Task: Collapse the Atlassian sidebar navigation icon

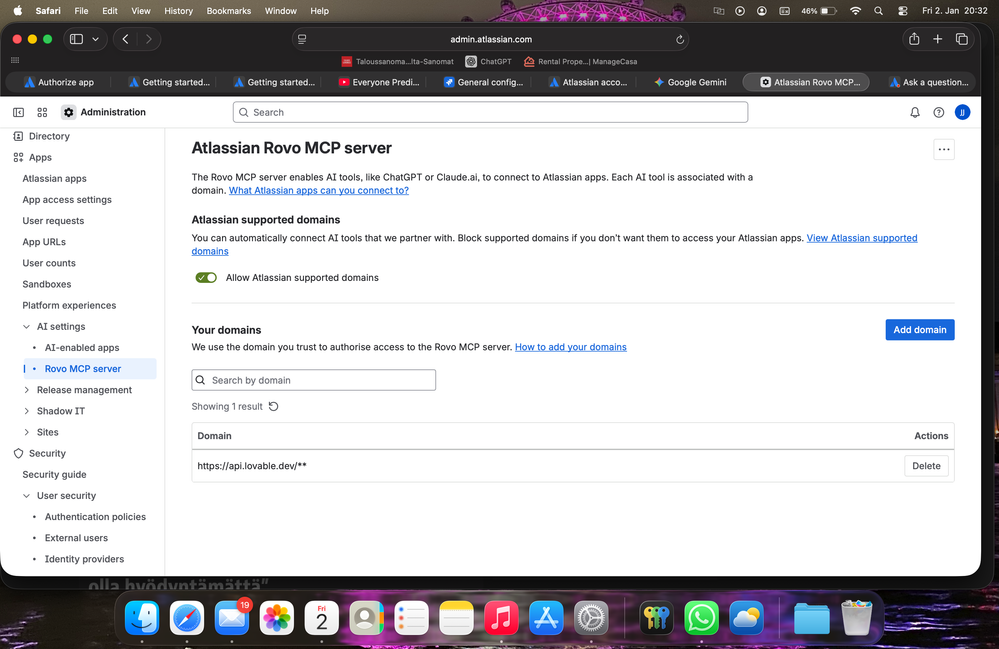Action: (18, 112)
